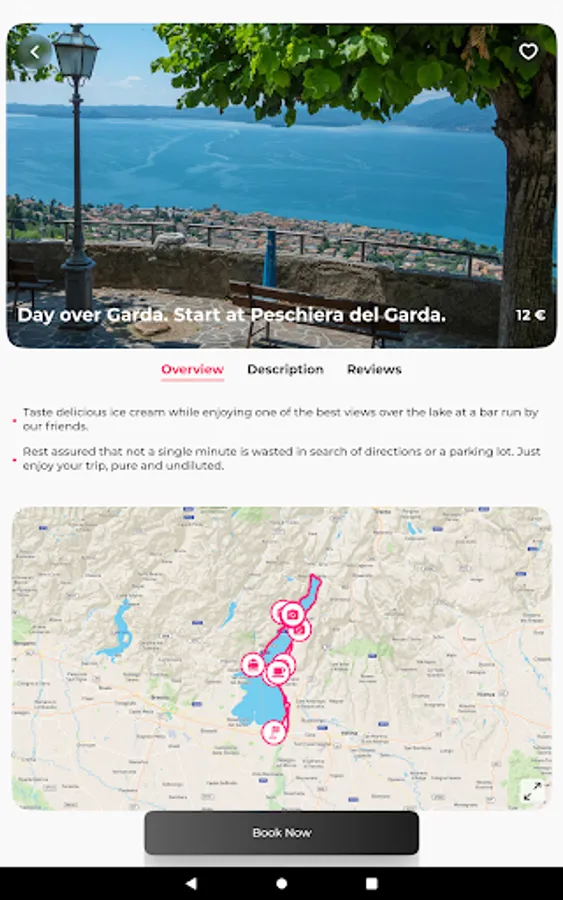Switch to the Overview tab
The image size is (563, 900).
click(x=192, y=370)
